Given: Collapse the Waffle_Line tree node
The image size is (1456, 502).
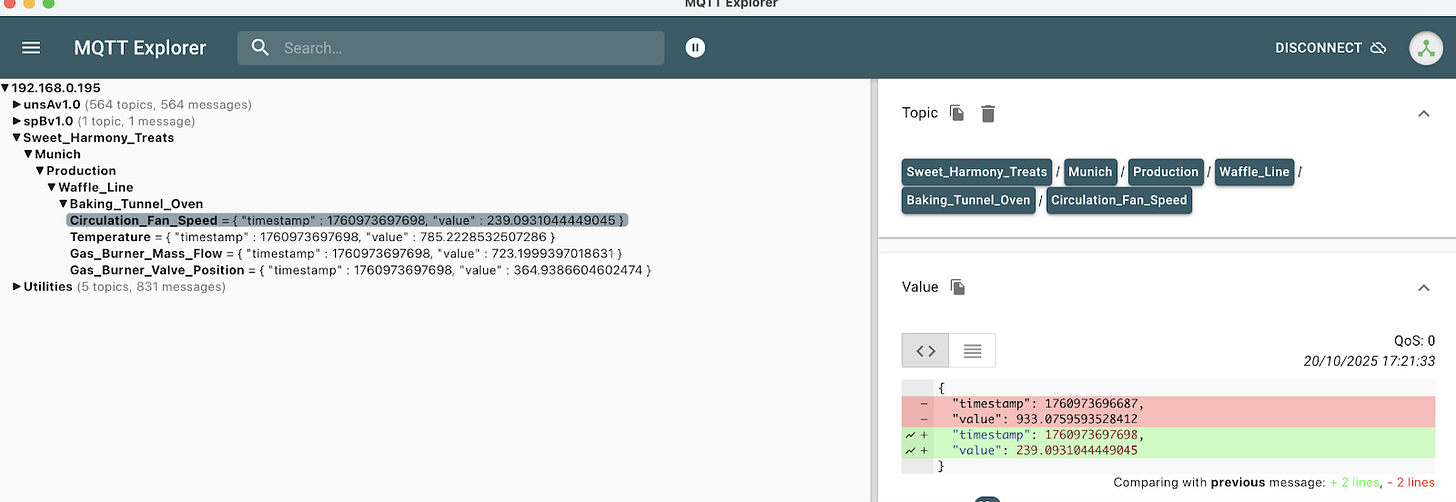Looking at the screenshot, I should coord(51,188).
